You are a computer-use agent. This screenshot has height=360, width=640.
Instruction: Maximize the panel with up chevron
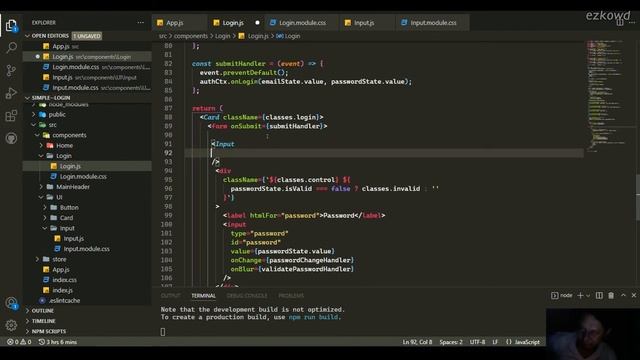point(623,295)
